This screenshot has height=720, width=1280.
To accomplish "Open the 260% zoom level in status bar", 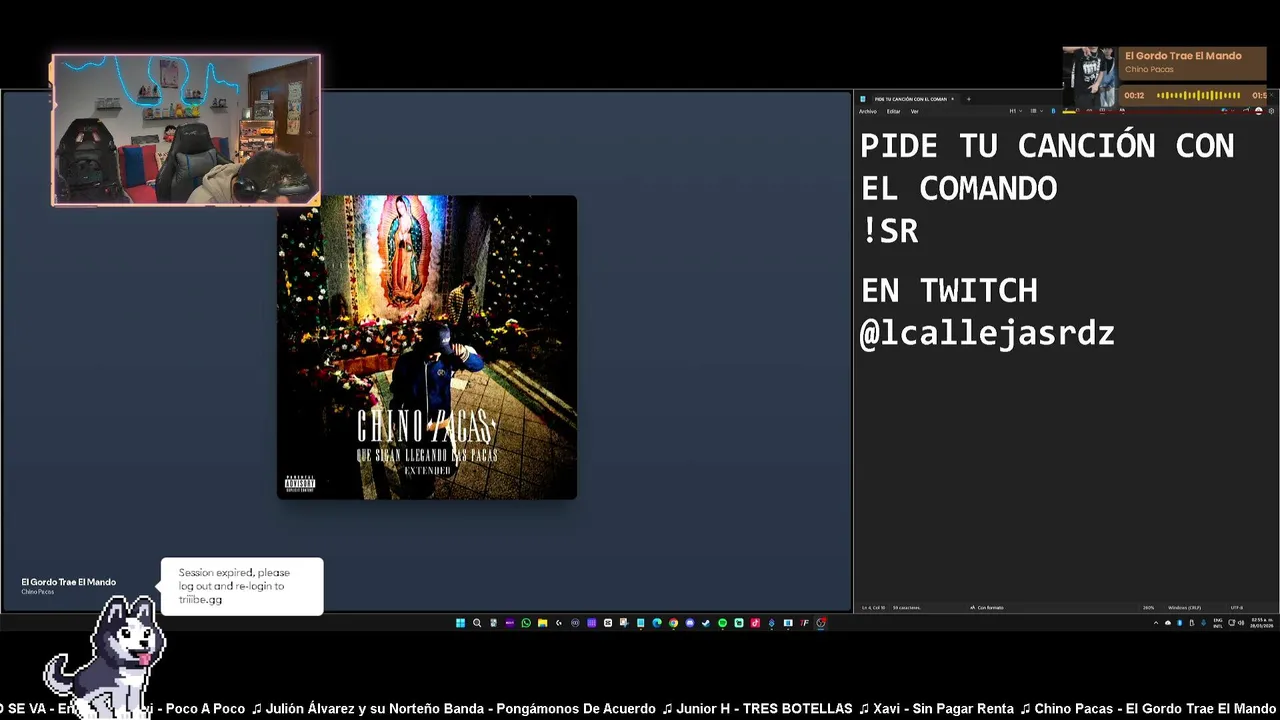I will click(x=1148, y=607).
